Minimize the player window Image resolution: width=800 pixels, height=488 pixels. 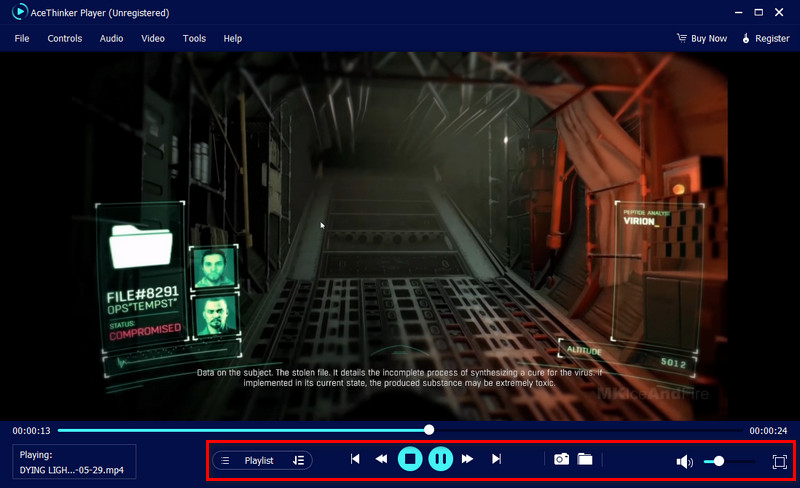pyautogui.click(x=738, y=12)
